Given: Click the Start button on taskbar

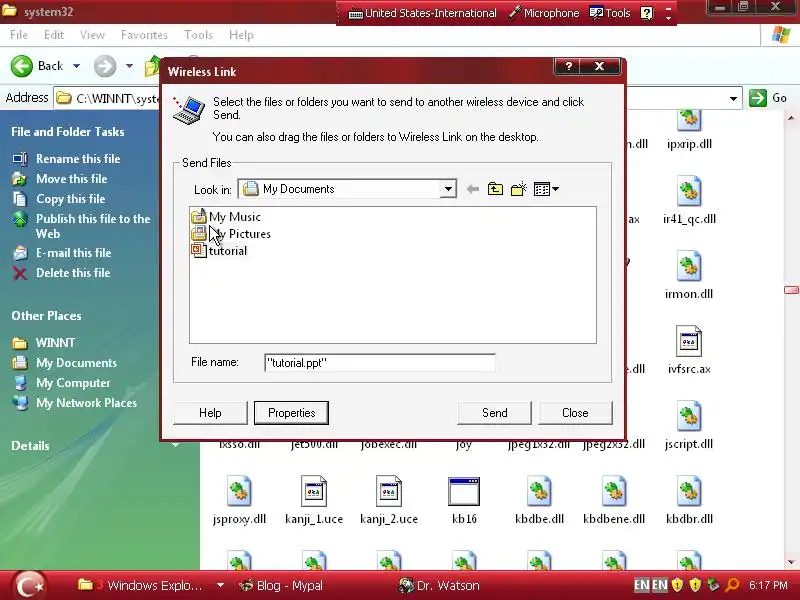Looking at the screenshot, I should [x=29, y=585].
